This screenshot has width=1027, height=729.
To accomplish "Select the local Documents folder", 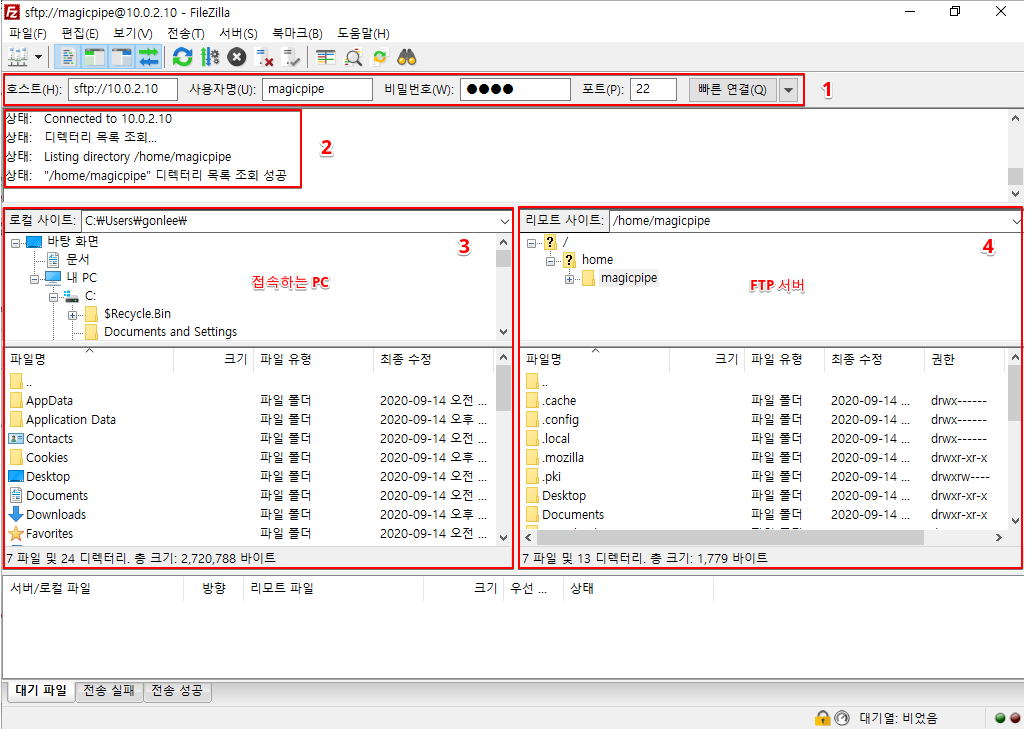I will (x=56, y=496).
